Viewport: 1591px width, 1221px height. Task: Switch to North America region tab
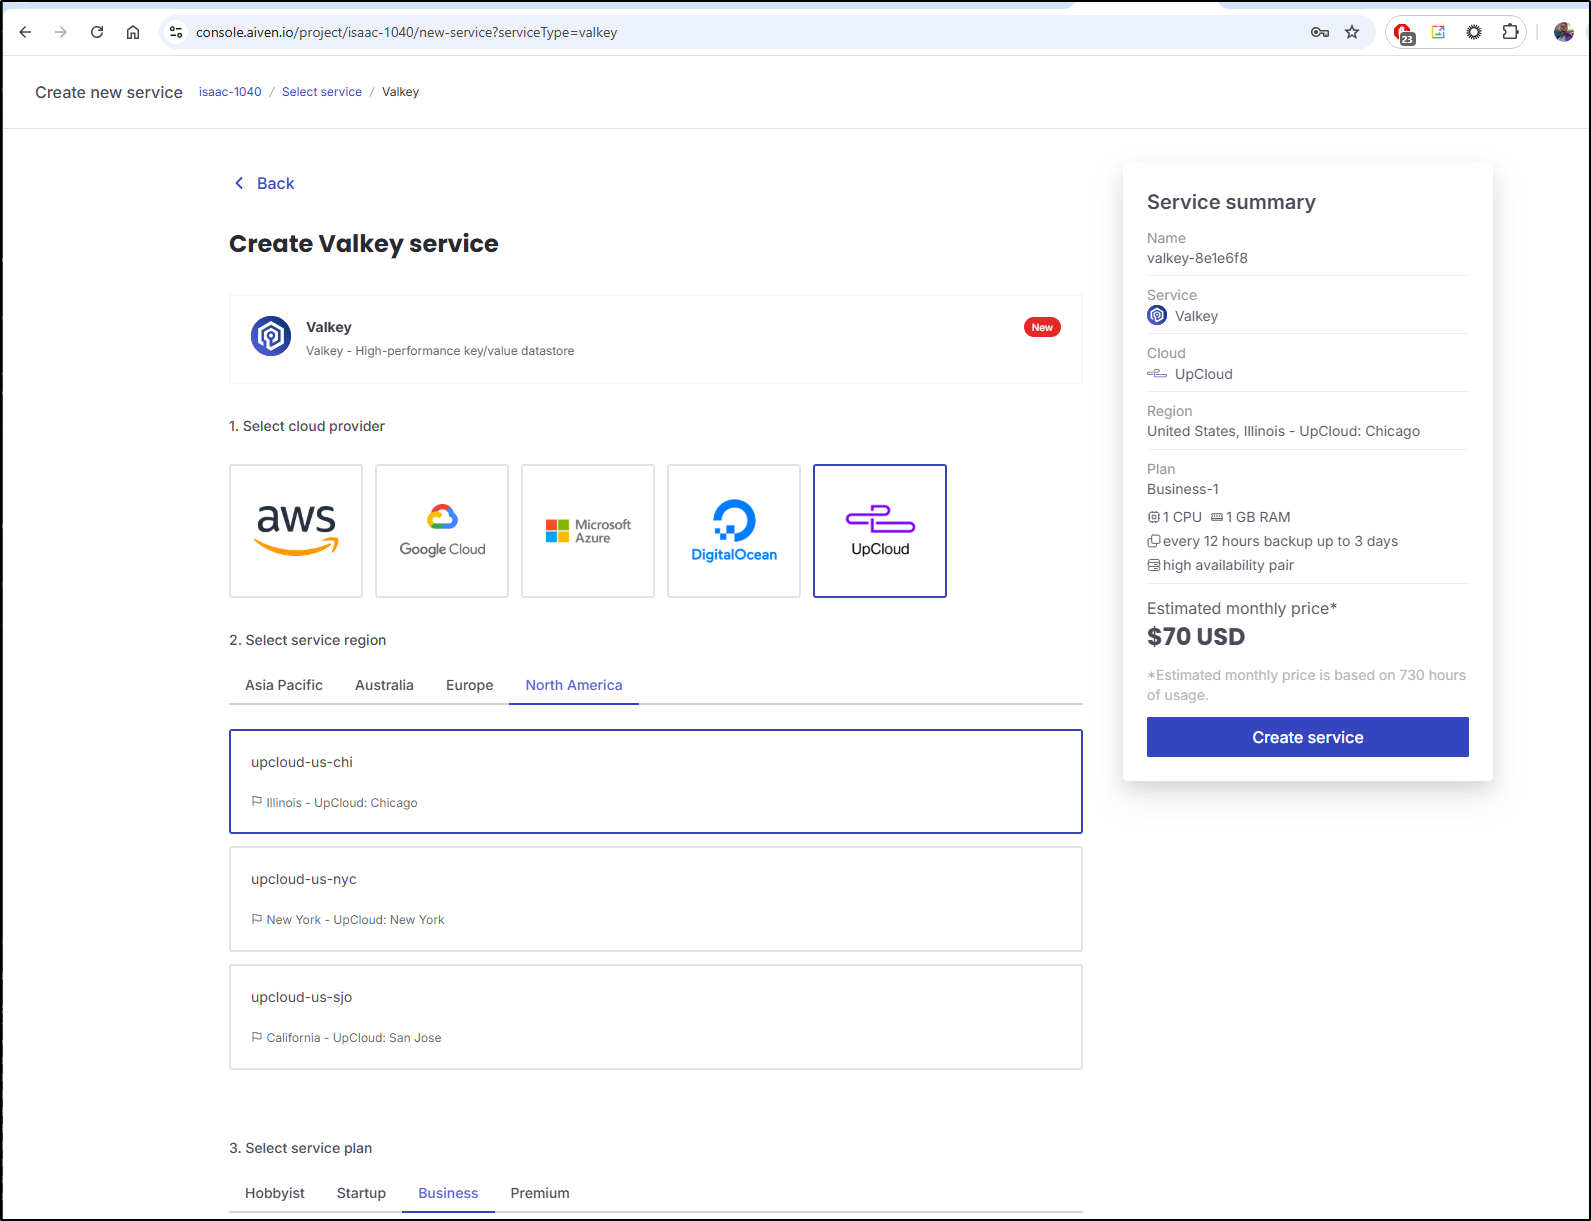pos(574,685)
